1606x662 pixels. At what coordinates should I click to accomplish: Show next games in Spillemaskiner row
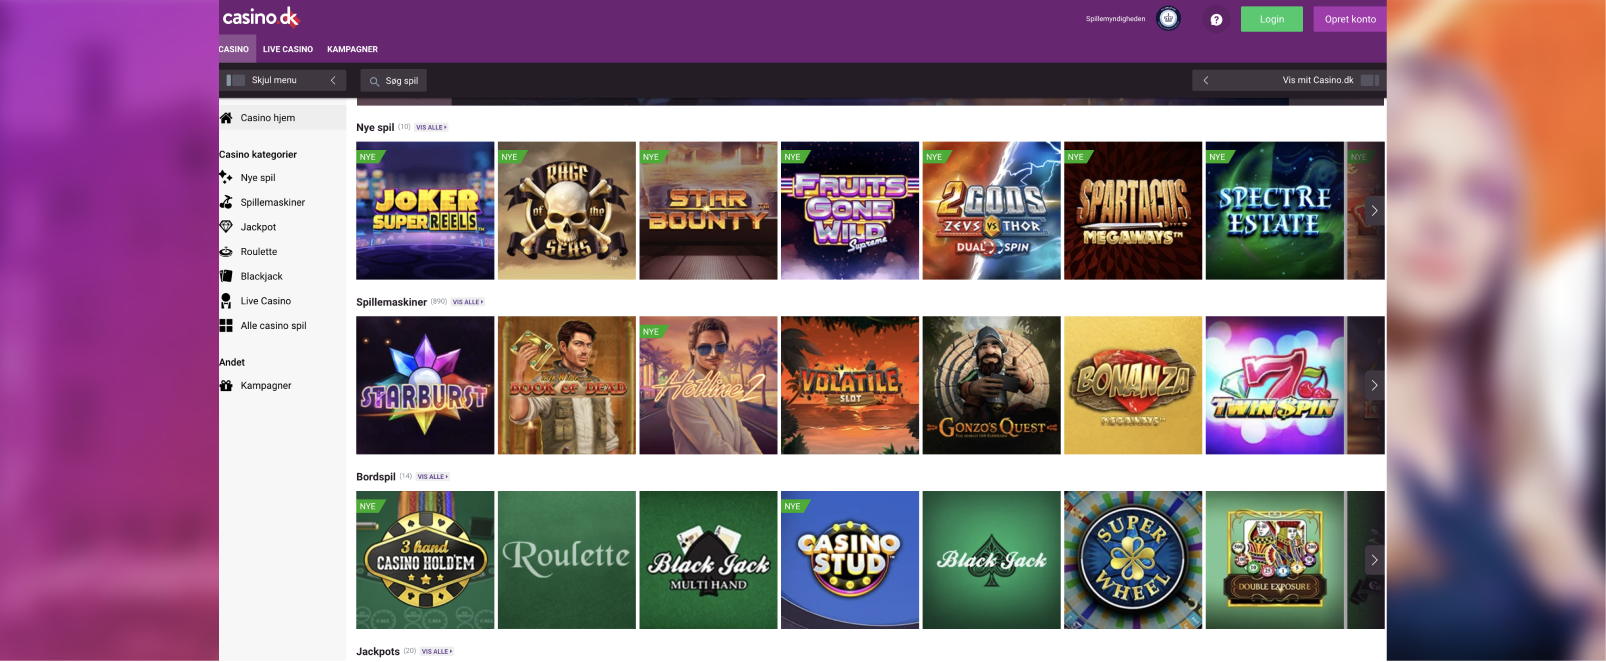click(1374, 385)
